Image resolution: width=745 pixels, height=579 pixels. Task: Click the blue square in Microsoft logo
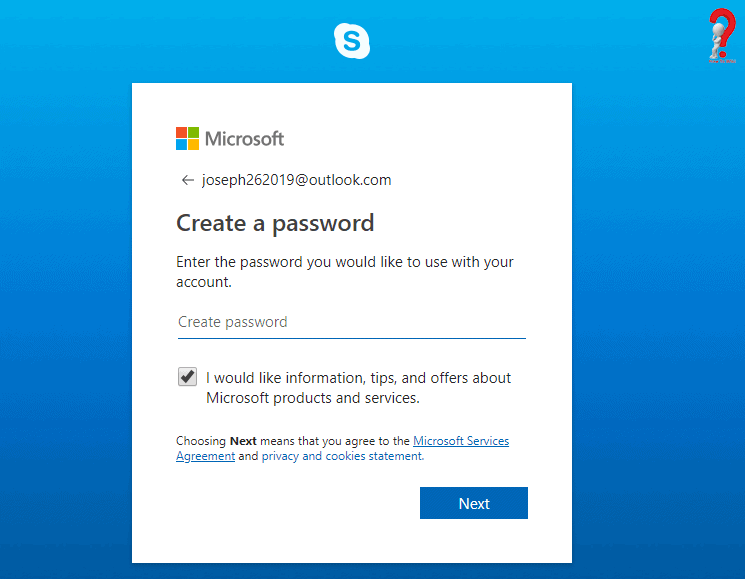point(181,144)
